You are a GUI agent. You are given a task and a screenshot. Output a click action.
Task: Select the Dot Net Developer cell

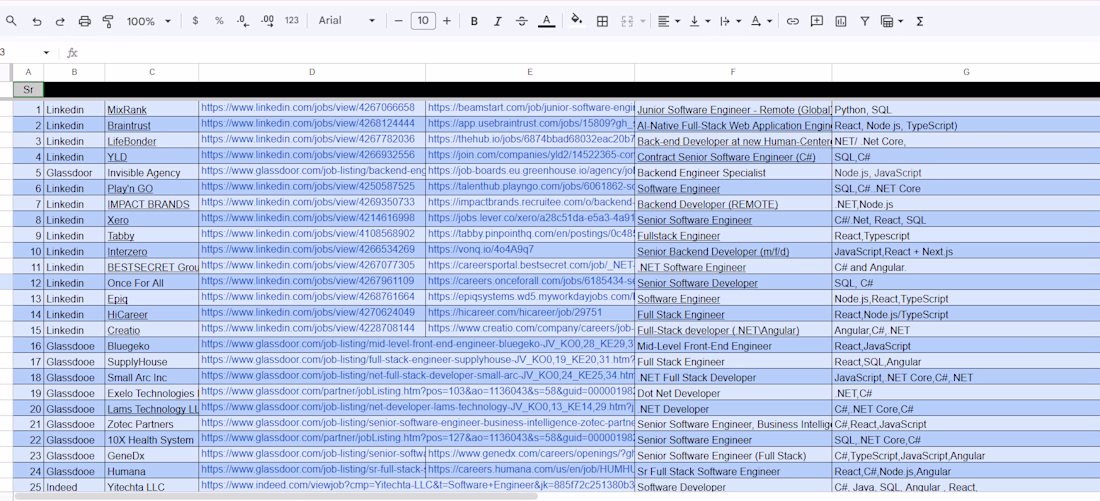pos(733,393)
